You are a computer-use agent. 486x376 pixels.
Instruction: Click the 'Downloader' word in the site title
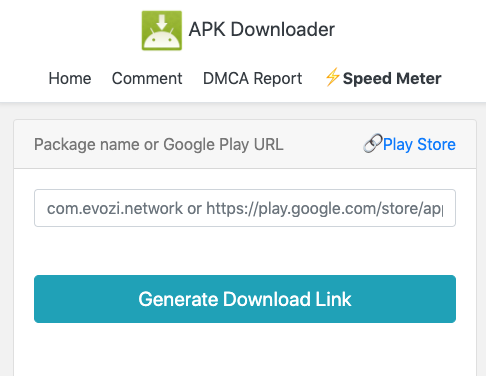point(283,29)
